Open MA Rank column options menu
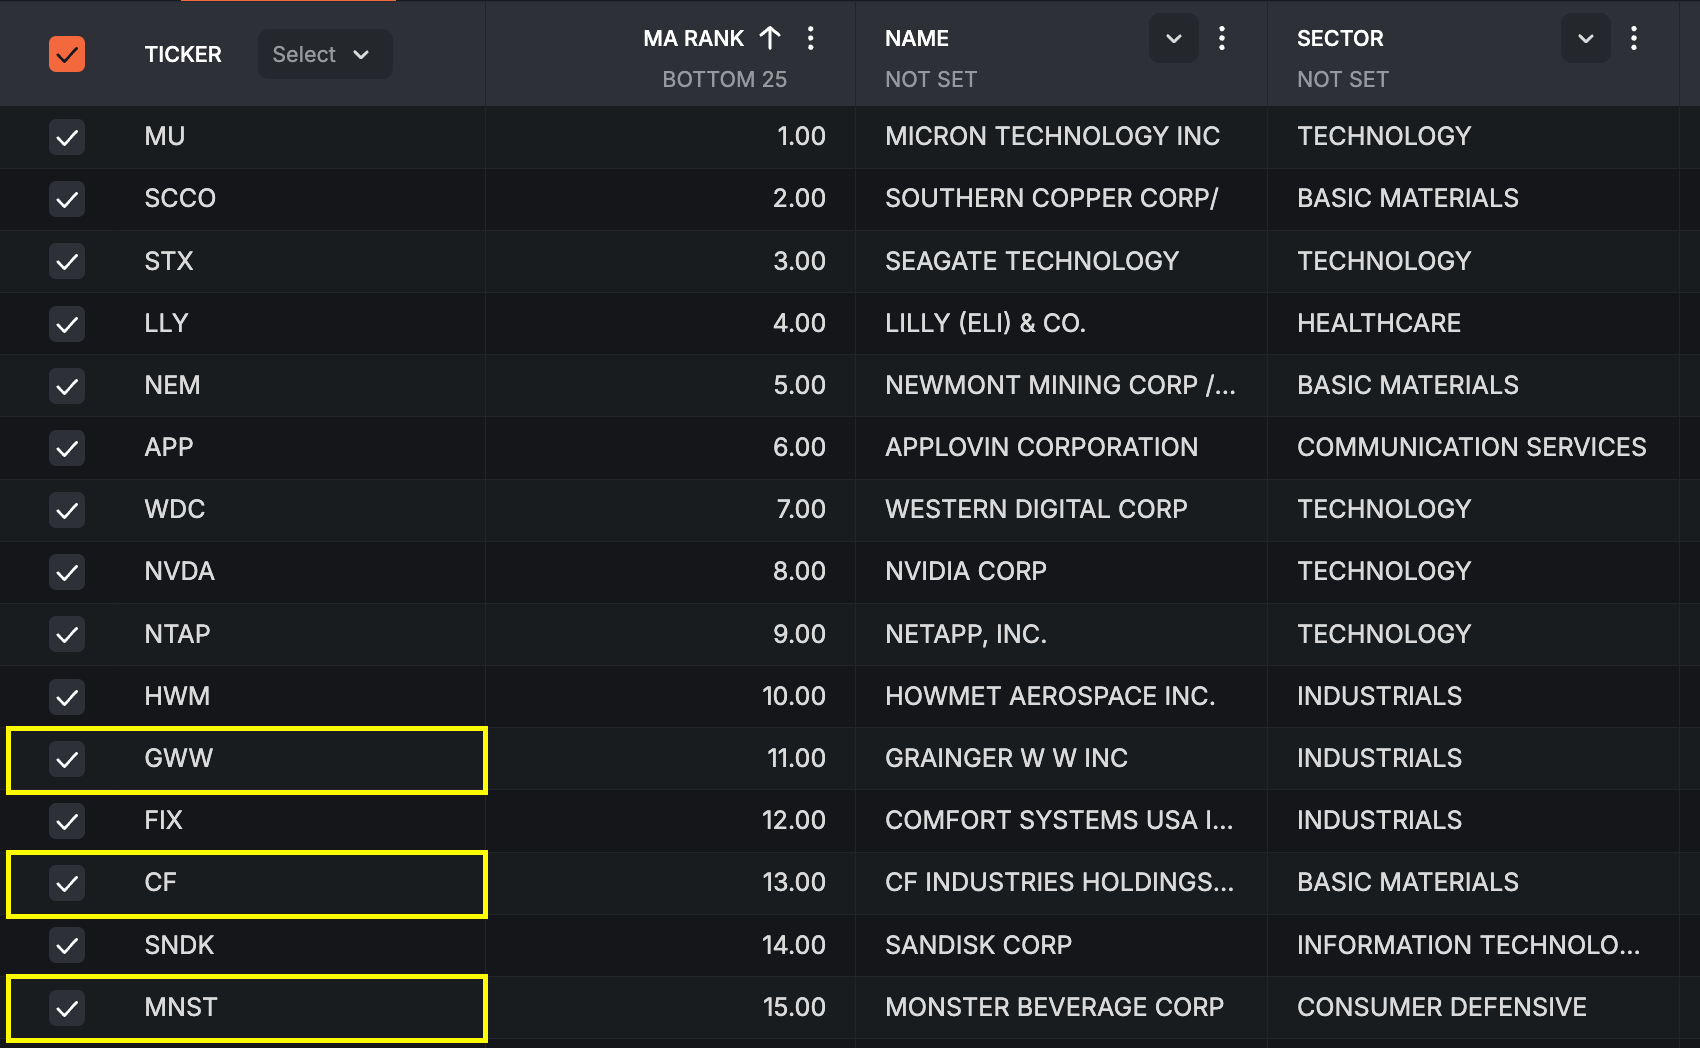 (811, 38)
